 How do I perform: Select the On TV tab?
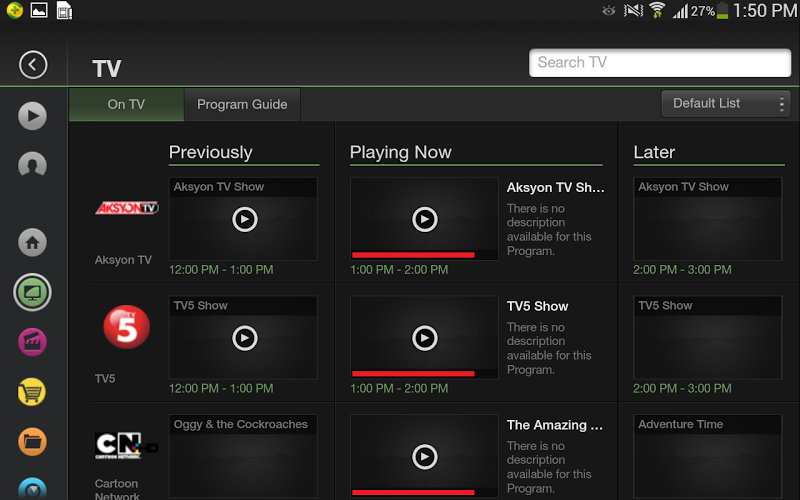[126, 104]
